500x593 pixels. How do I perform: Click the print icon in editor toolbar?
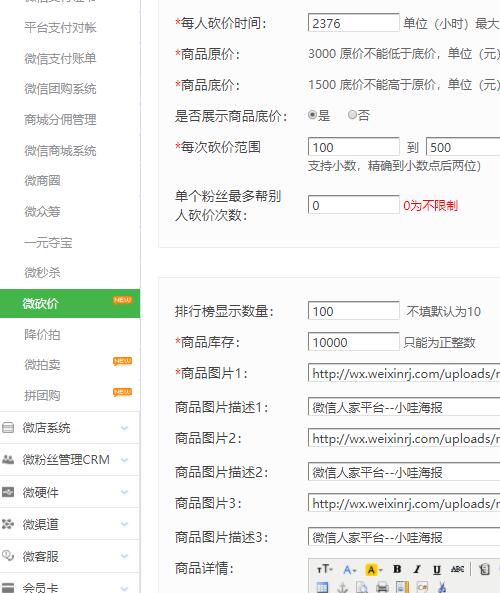(382, 587)
